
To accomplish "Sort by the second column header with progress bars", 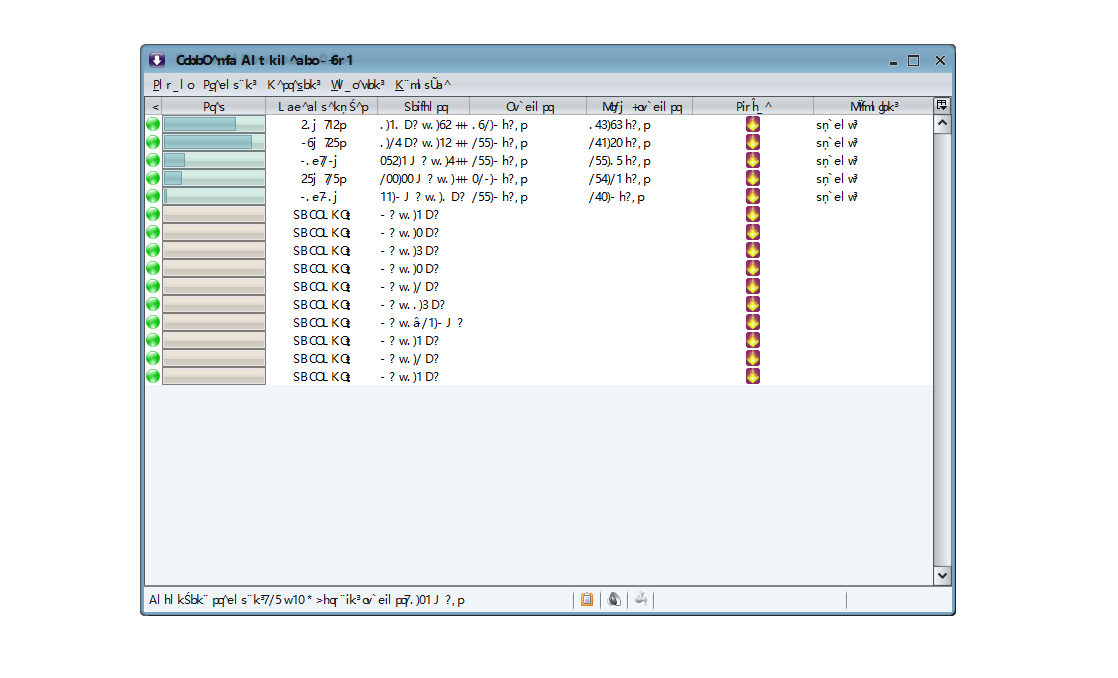I will tap(214, 106).
